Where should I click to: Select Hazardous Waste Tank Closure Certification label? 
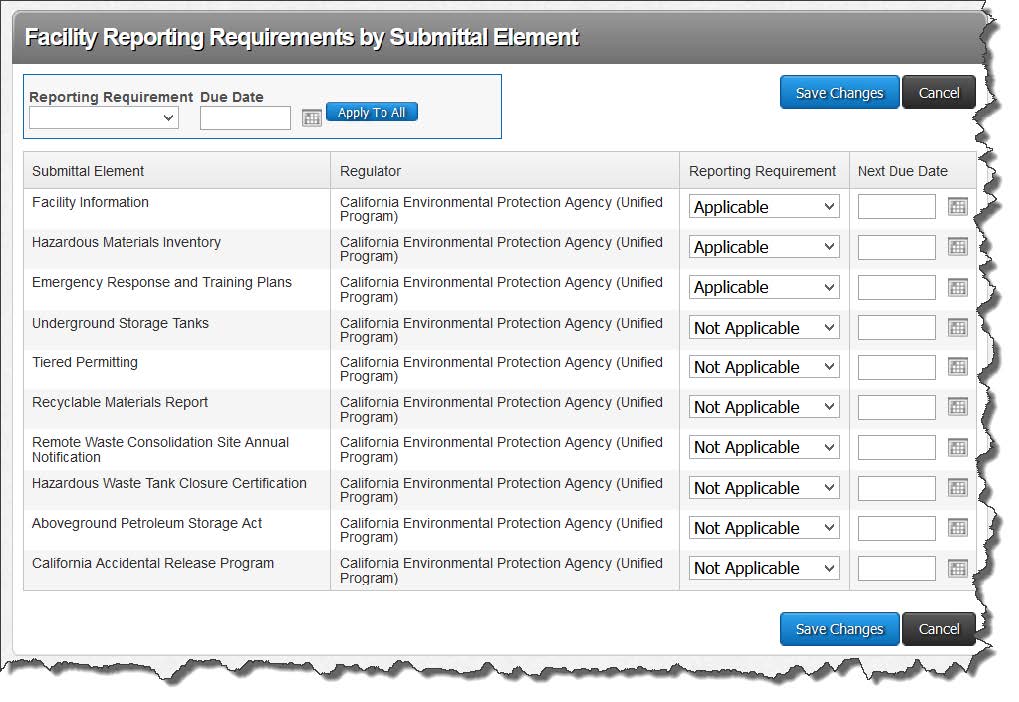pyautogui.click(x=169, y=483)
